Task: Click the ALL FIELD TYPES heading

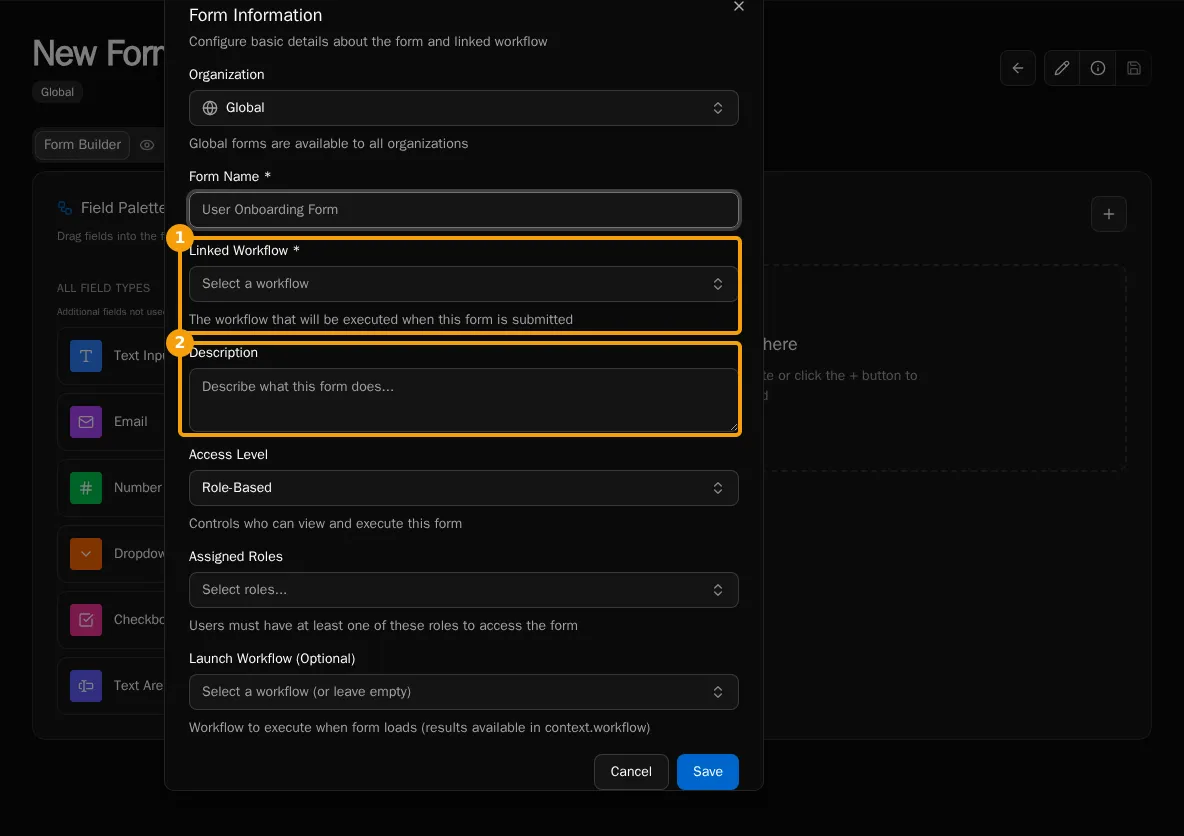Action: pyautogui.click(x=103, y=288)
